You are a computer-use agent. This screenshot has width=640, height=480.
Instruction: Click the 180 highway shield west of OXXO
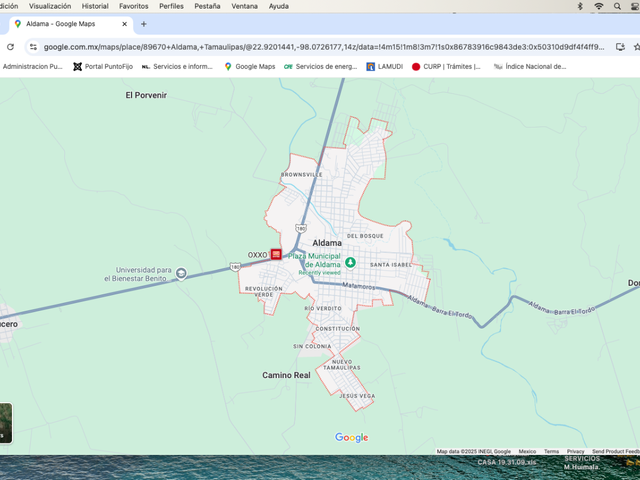[x=235, y=267]
